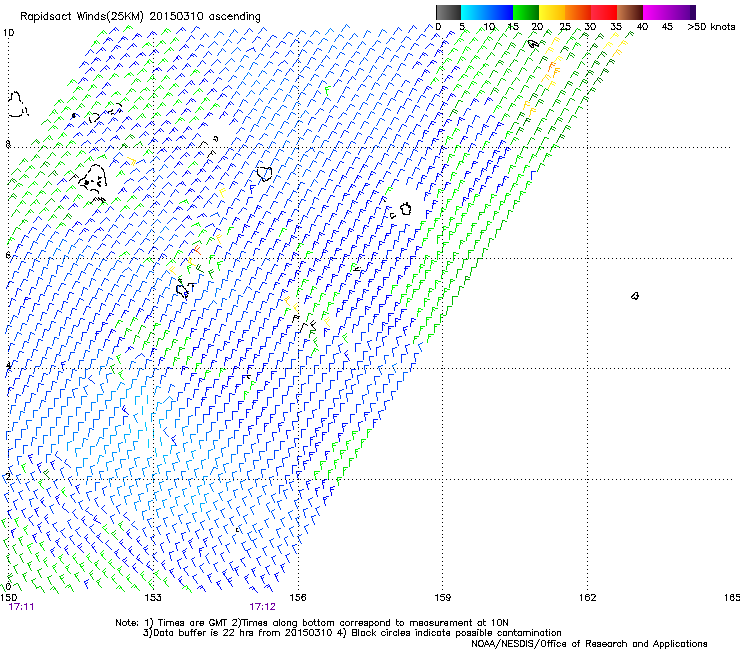Click the '20150310 ascending' date text
Viewport: 740px width, 650px height.
point(205,17)
